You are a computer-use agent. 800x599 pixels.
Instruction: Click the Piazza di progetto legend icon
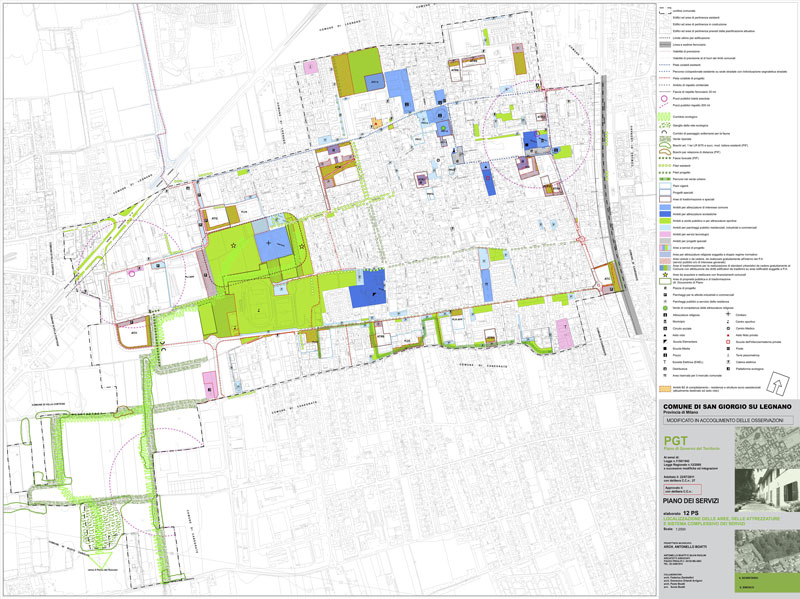click(665, 288)
